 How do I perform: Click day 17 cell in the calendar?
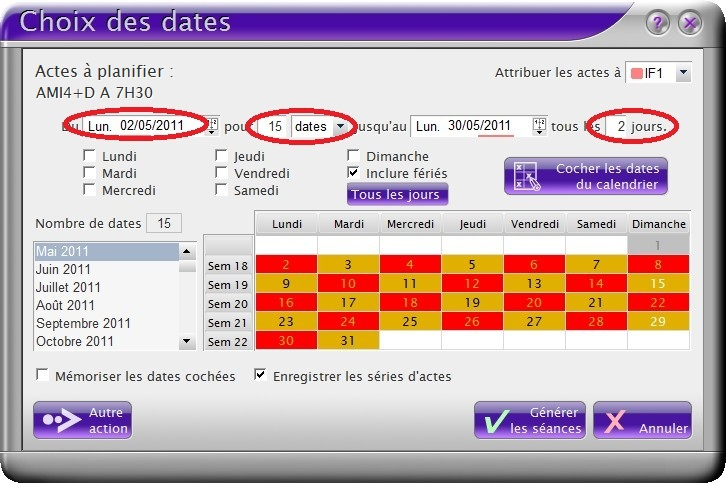pyautogui.click(x=348, y=303)
